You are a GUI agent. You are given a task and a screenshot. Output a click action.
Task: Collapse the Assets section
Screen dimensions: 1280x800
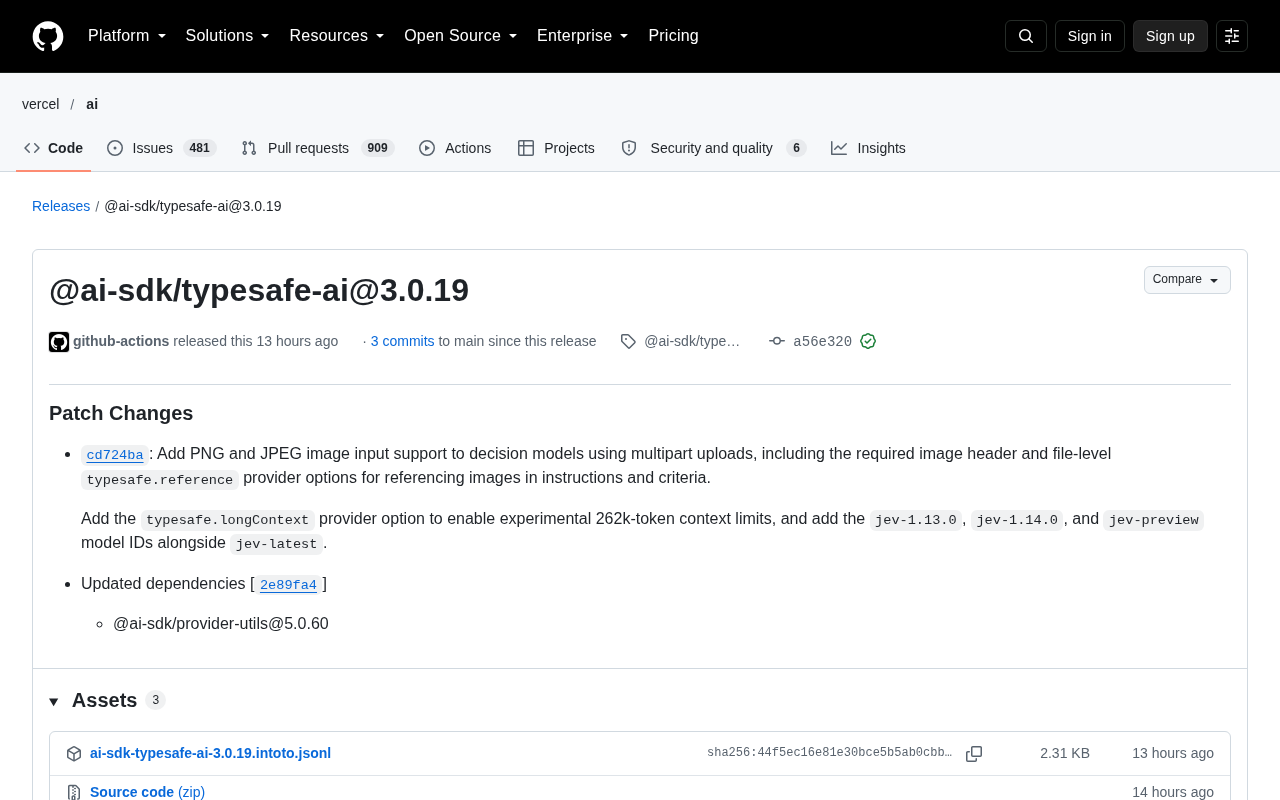point(54,701)
